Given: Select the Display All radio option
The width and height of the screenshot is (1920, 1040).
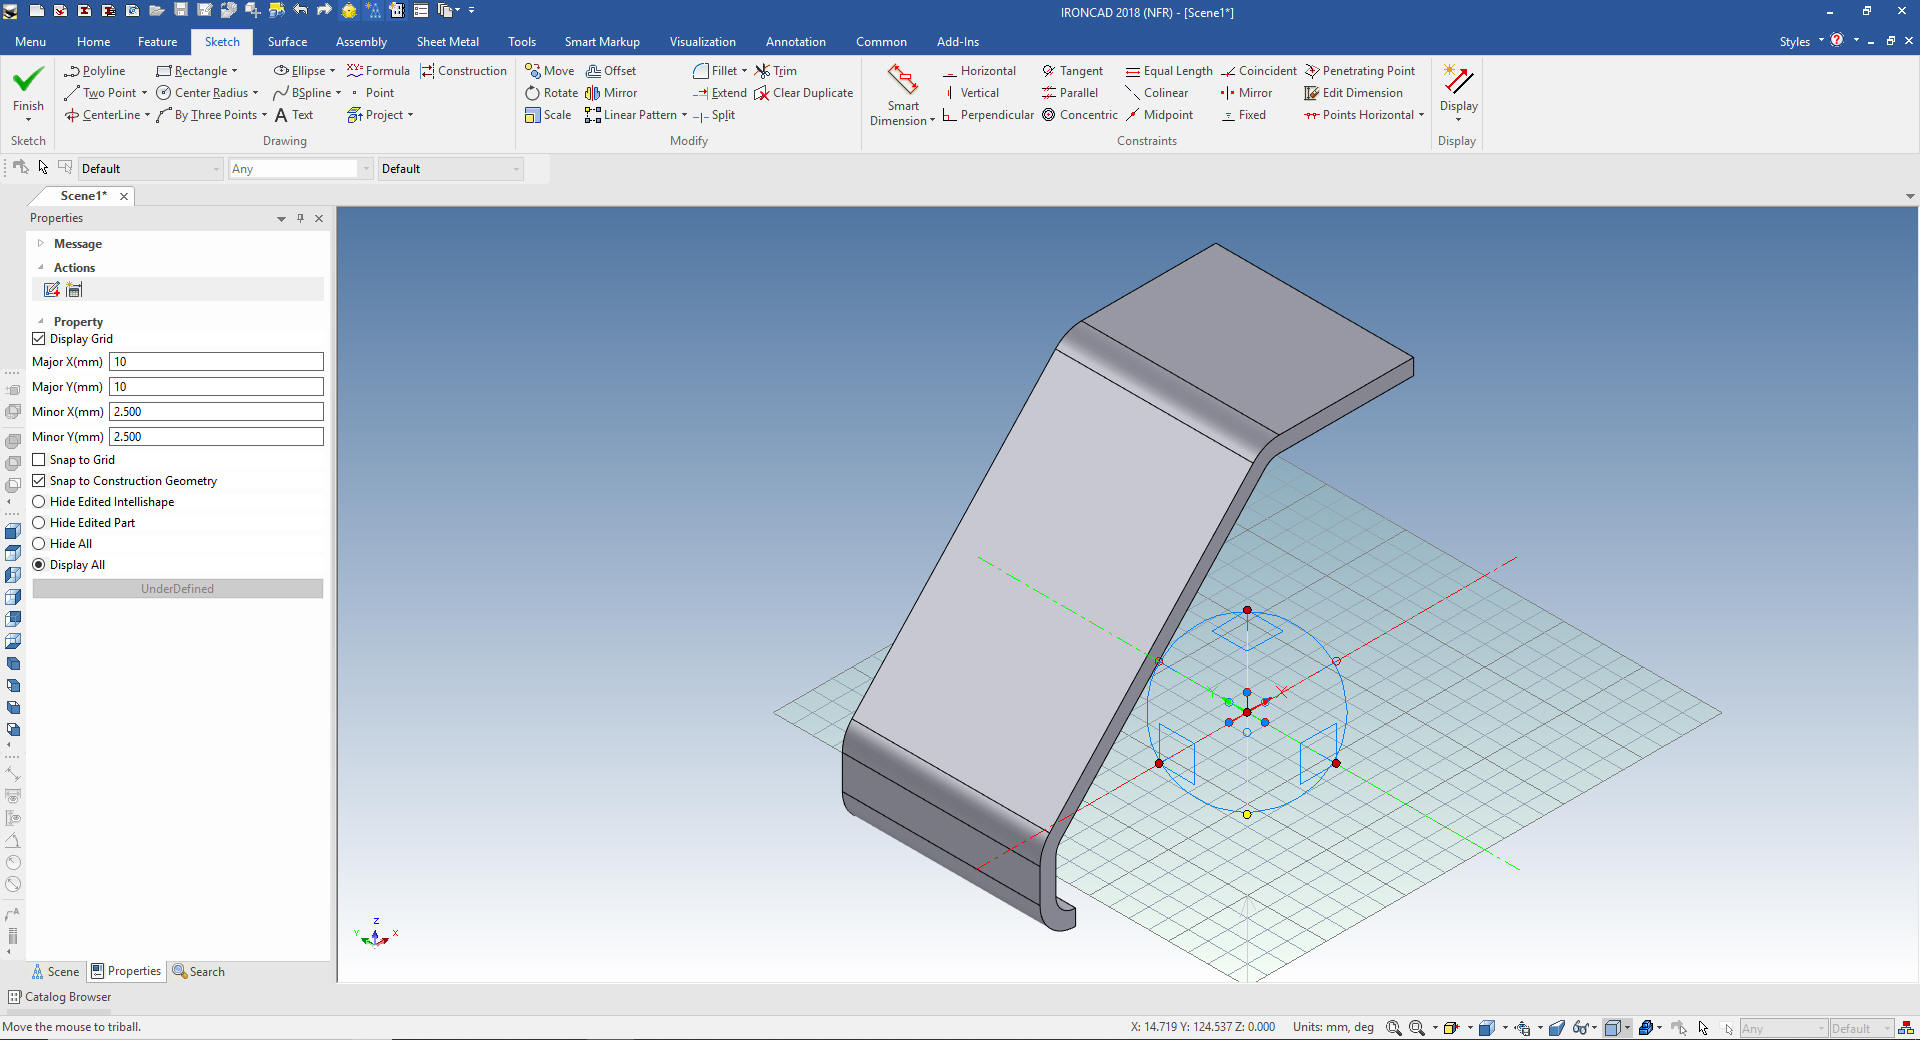Looking at the screenshot, I should tap(39, 565).
